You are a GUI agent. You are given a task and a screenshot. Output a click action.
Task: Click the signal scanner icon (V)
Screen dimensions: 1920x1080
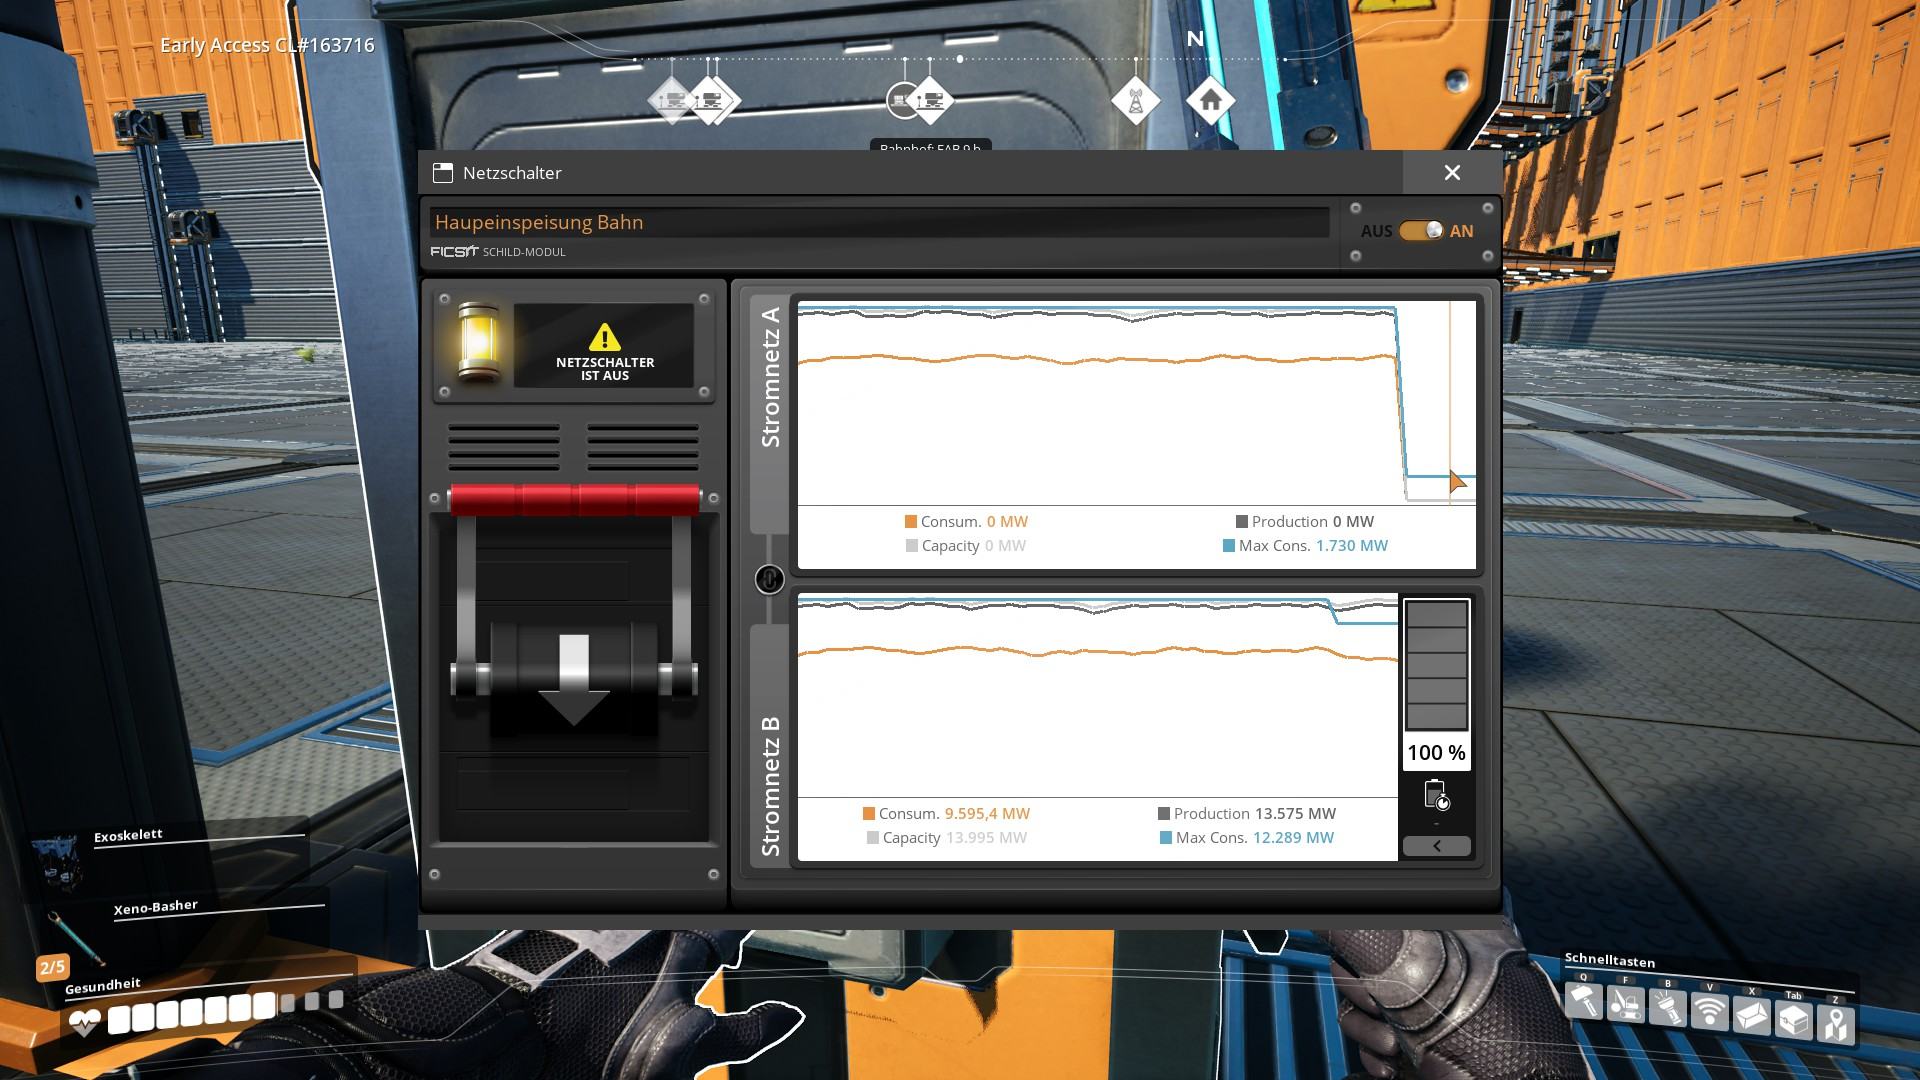point(1710,1012)
